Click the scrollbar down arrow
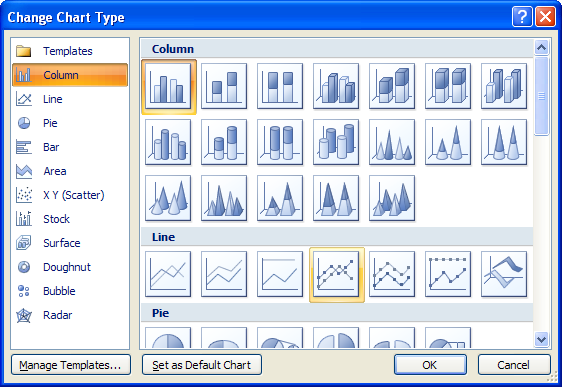This screenshot has width=562, height=387. click(x=541, y=339)
